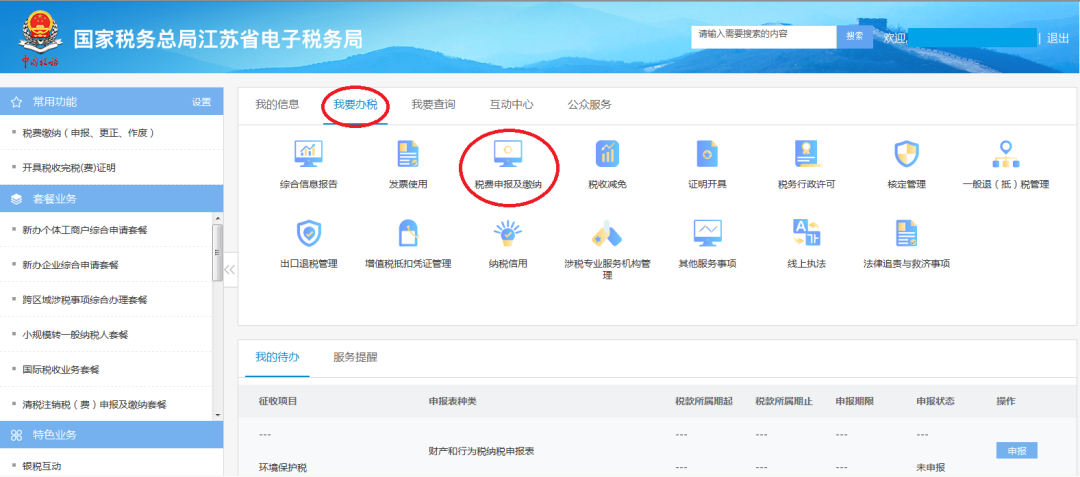Open 增值税抵扣凭证管理 icon
Image resolution: width=1080 pixels, height=477 pixels.
click(408, 234)
